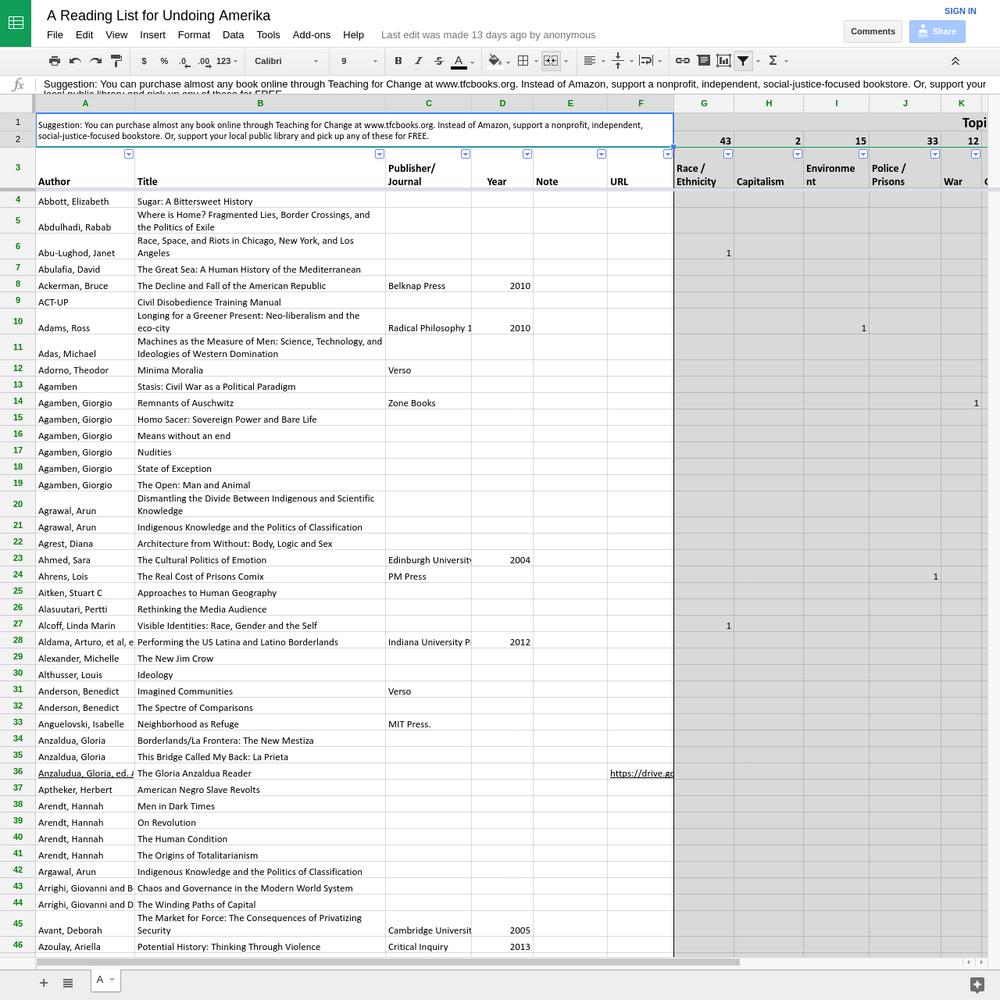Activate the paint format tool
1000x1000 pixels.
116,61
